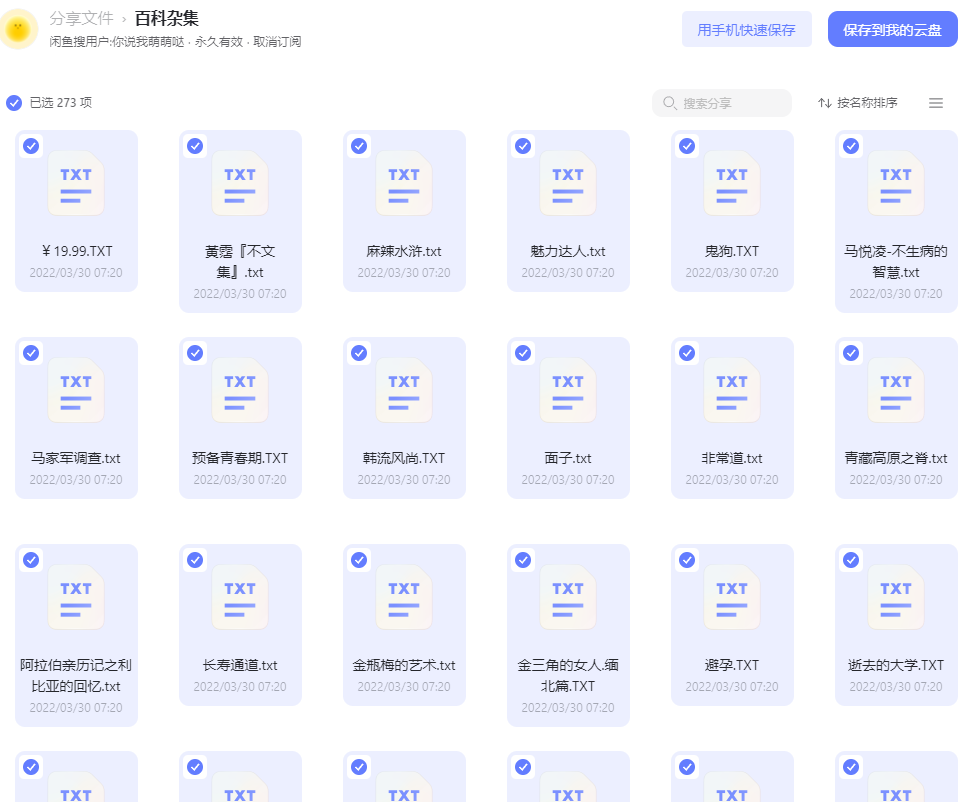
Task: Focus the 搜索分享 search field
Action: coord(722,103)
